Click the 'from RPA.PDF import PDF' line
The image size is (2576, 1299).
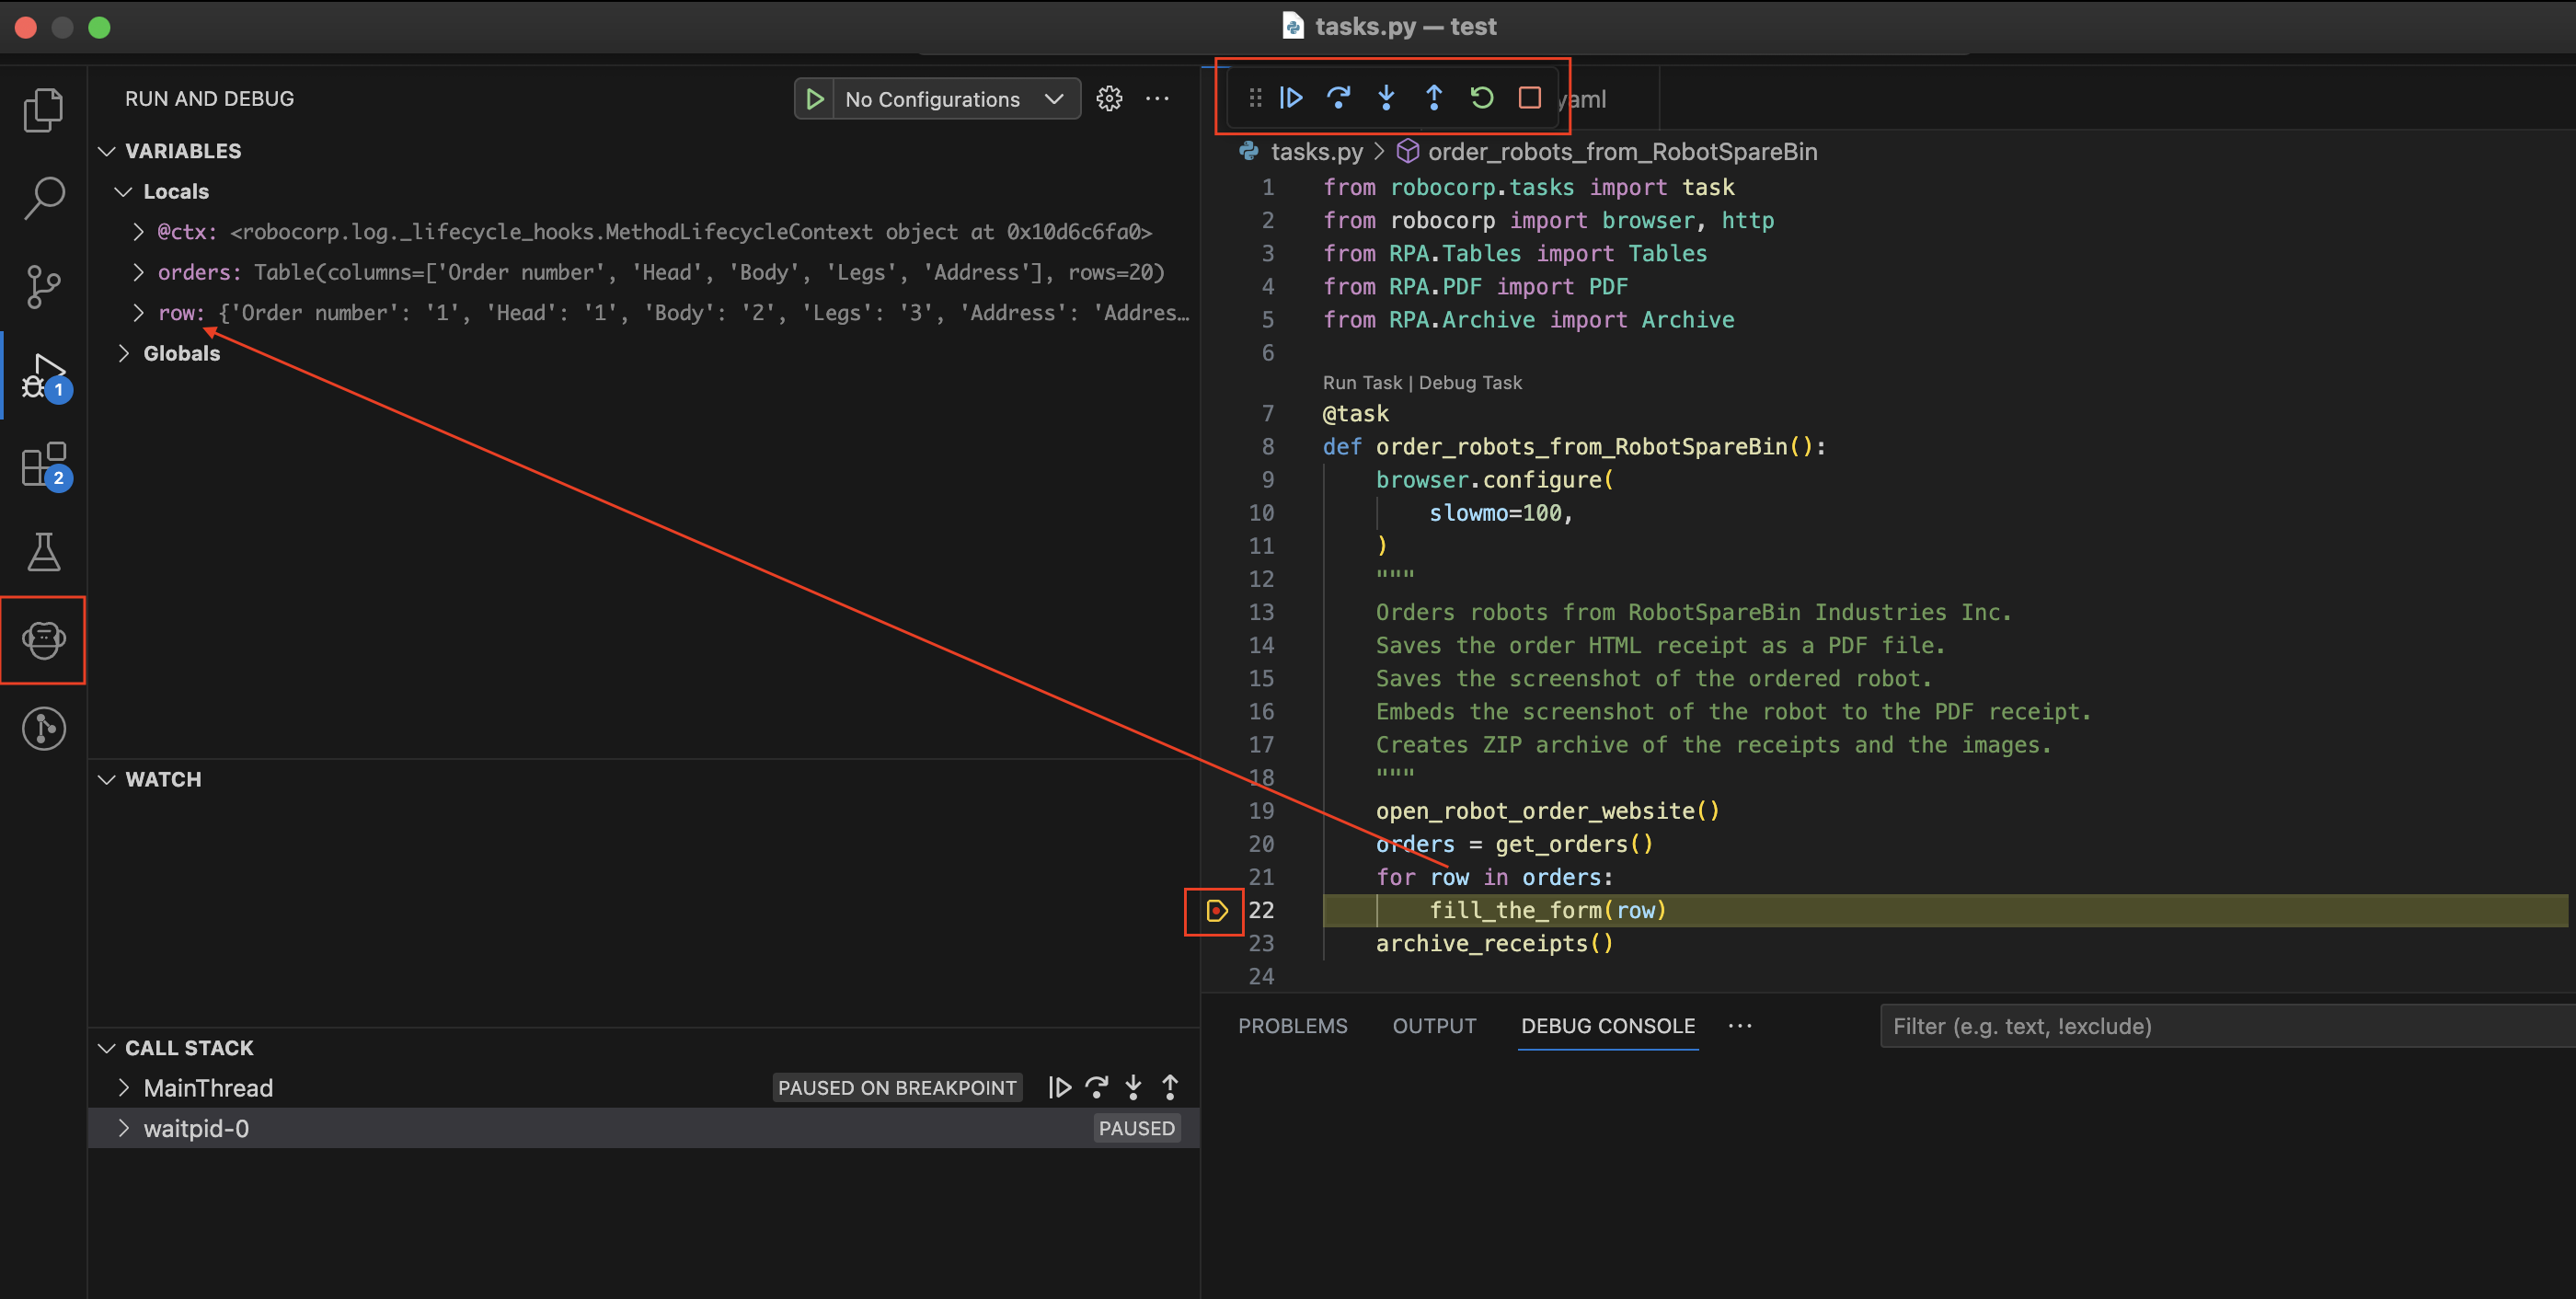pyautogui.click(x=1475, y=287)
